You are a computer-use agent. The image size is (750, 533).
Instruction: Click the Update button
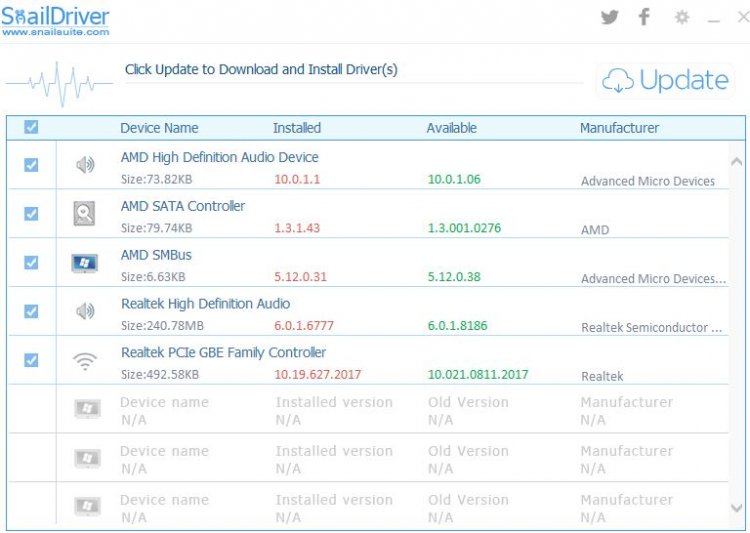(x=665, y=81)
